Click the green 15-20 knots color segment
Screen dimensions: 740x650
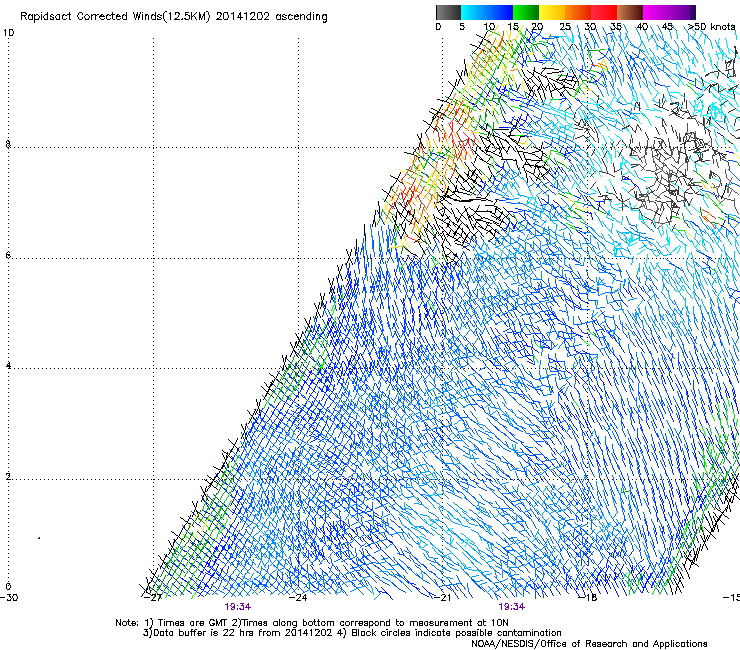click(526, 12)
